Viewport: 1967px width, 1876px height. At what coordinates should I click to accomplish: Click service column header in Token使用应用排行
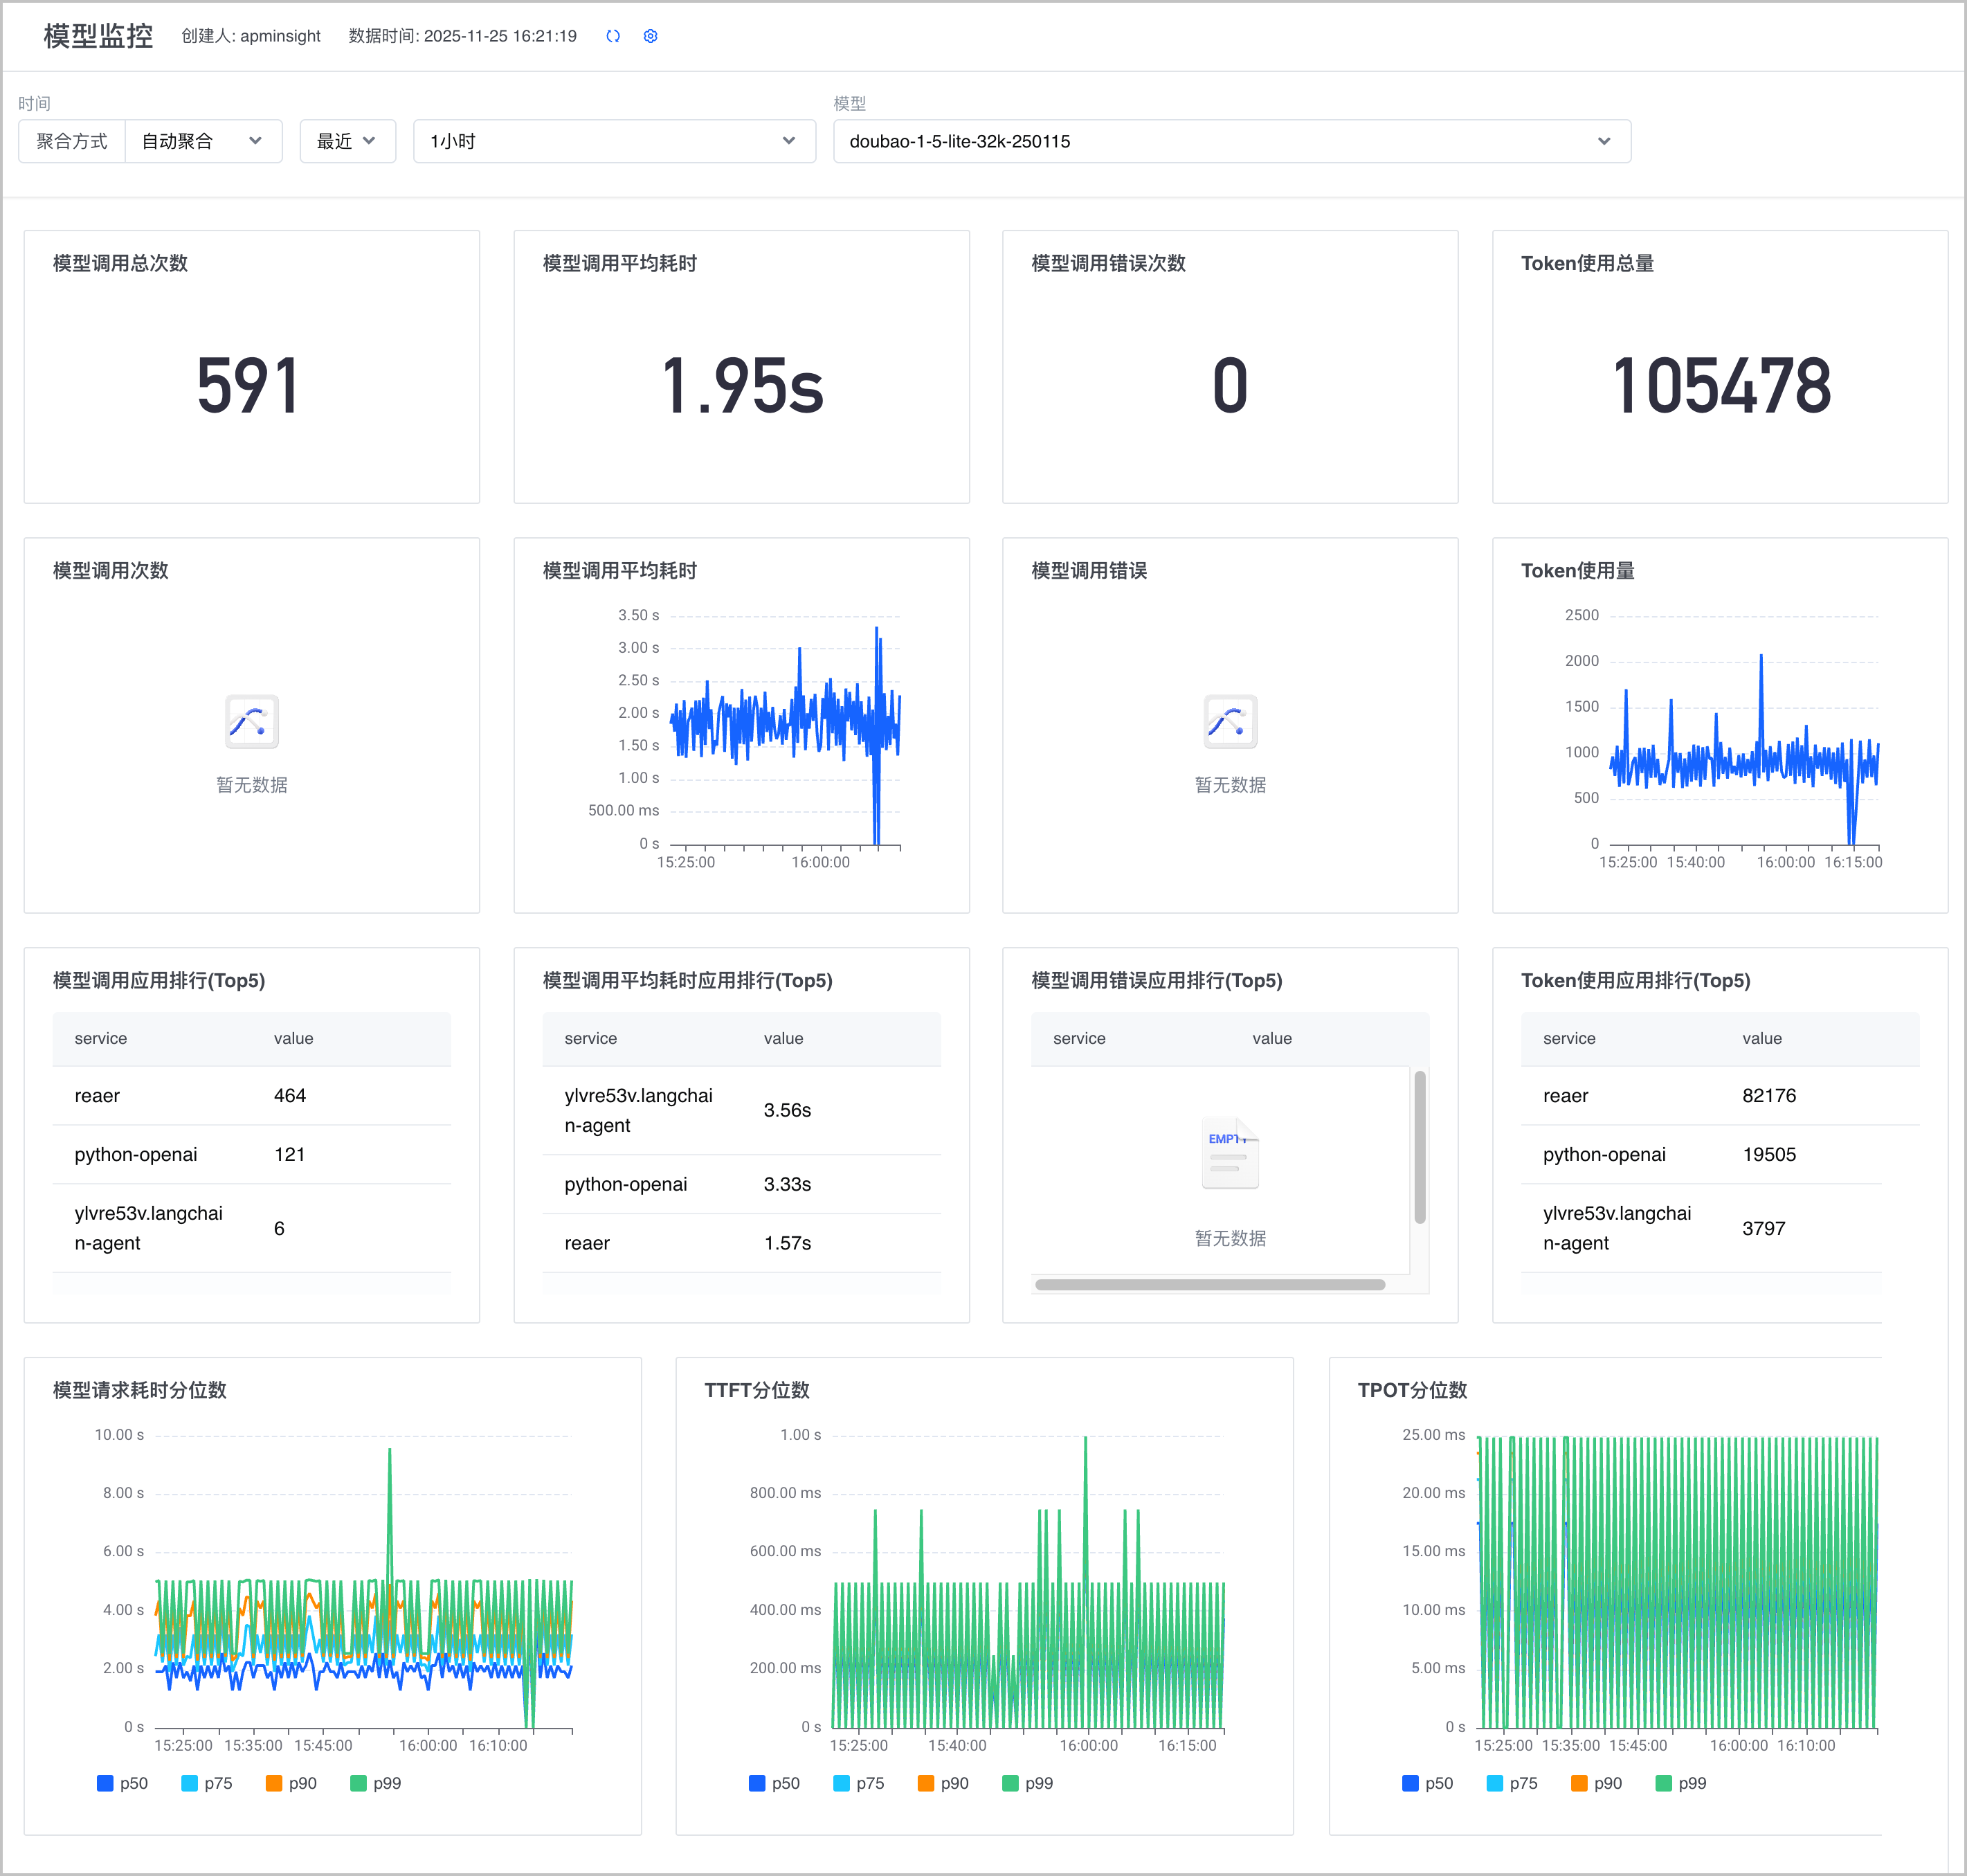tap(1568, 1038)
